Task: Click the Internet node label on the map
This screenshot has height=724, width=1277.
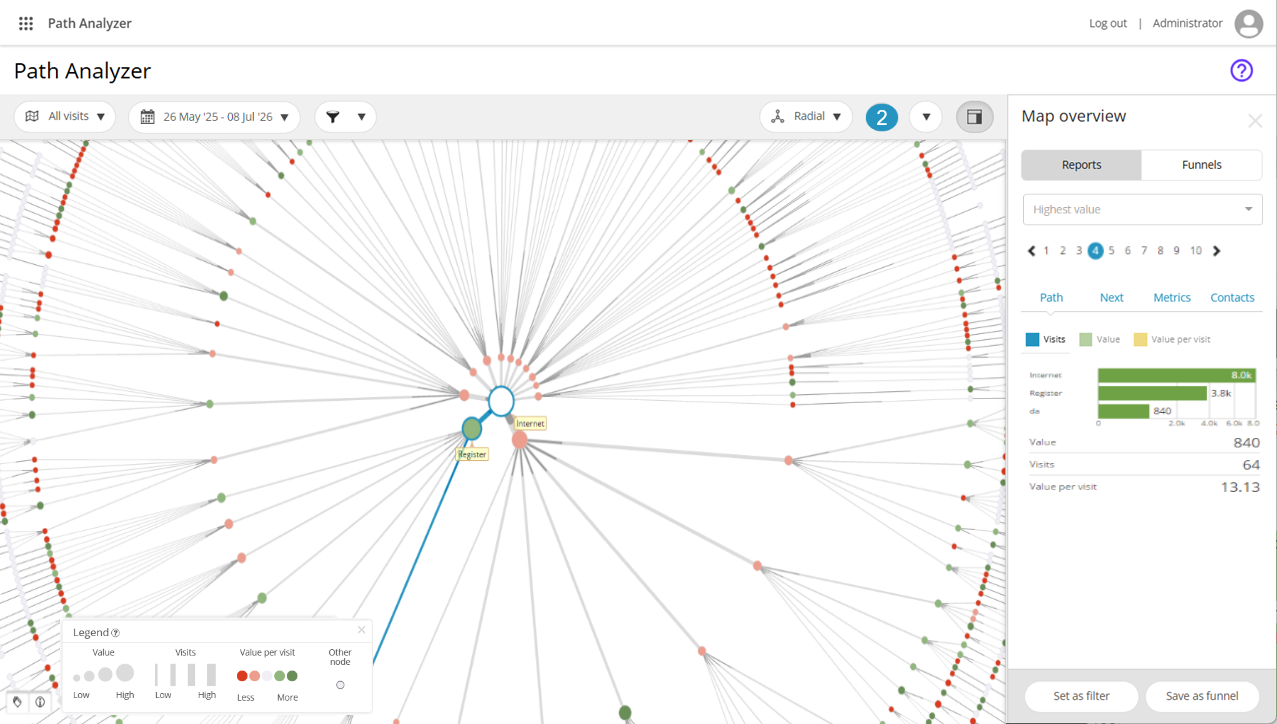Action: point(530,424)
